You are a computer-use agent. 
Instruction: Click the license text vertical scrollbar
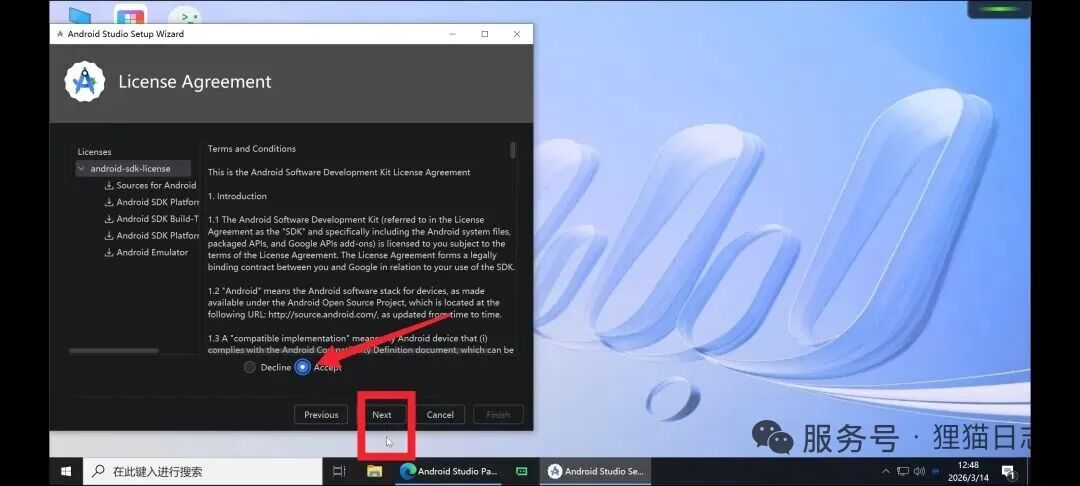512,150
